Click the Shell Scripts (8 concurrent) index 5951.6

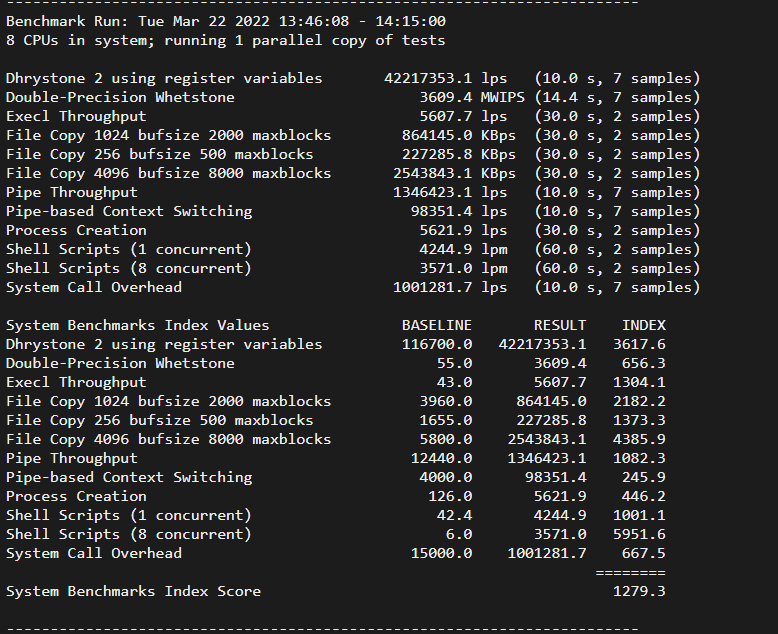click(x=640, y=534)
